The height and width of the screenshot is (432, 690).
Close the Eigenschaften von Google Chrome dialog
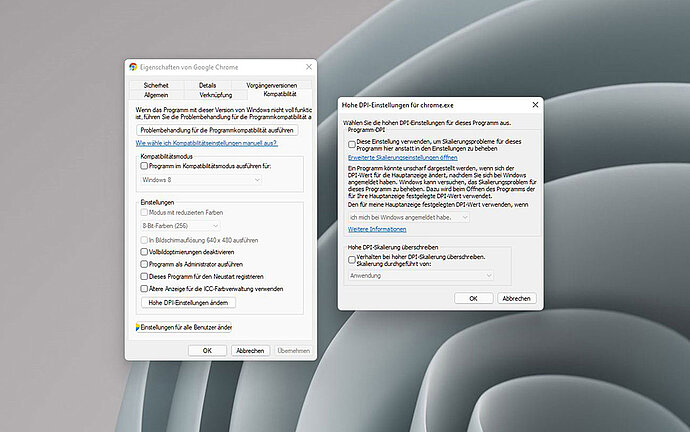(309, 67)
